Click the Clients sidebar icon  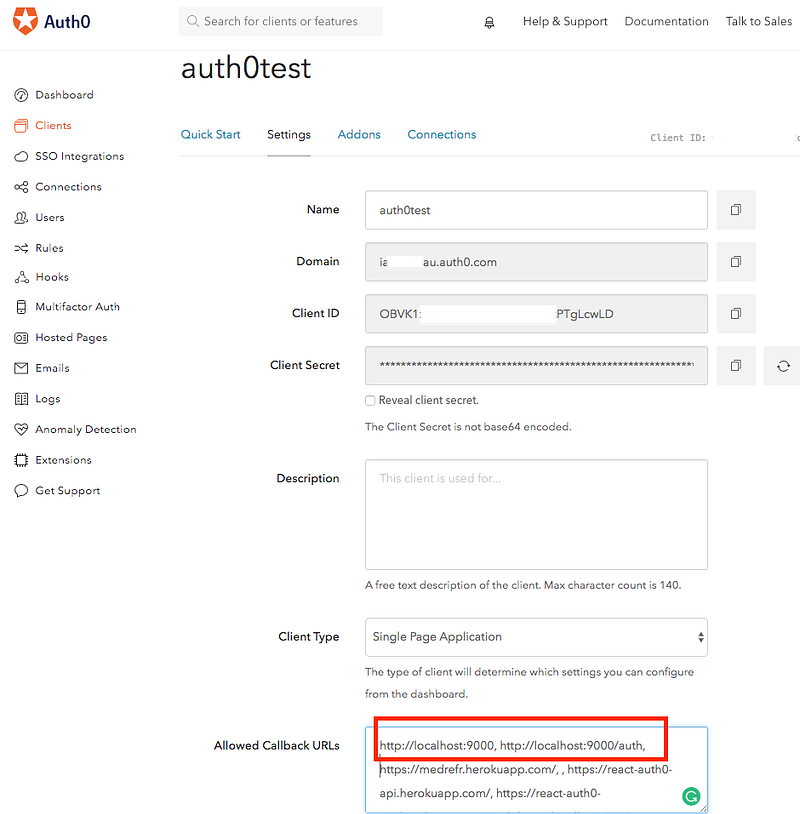pos(21,126)
